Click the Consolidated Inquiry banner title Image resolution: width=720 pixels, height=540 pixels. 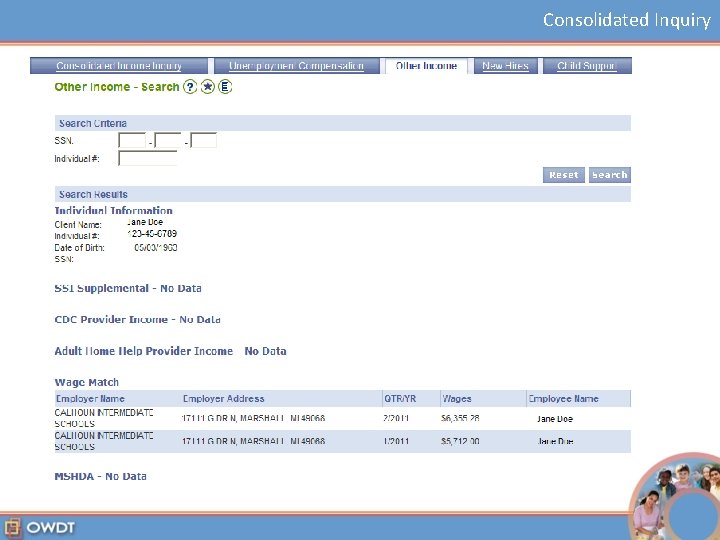[x=627, y=20]
